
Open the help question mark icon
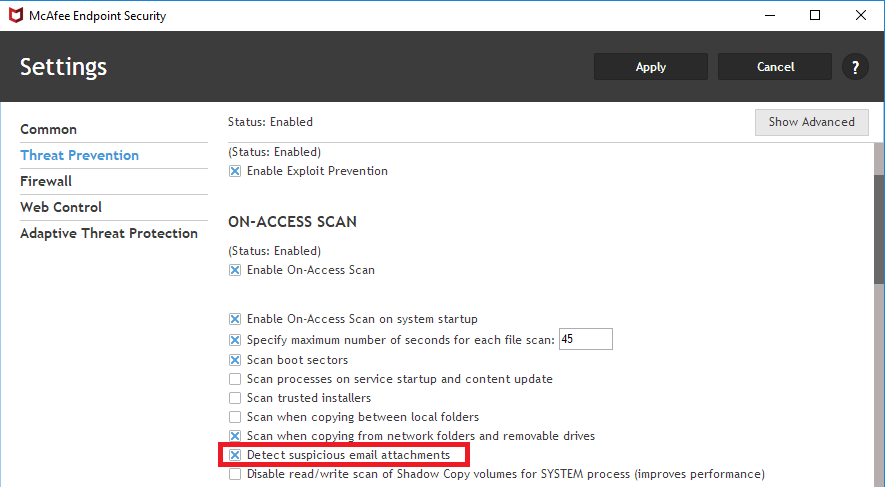(855, 67)
